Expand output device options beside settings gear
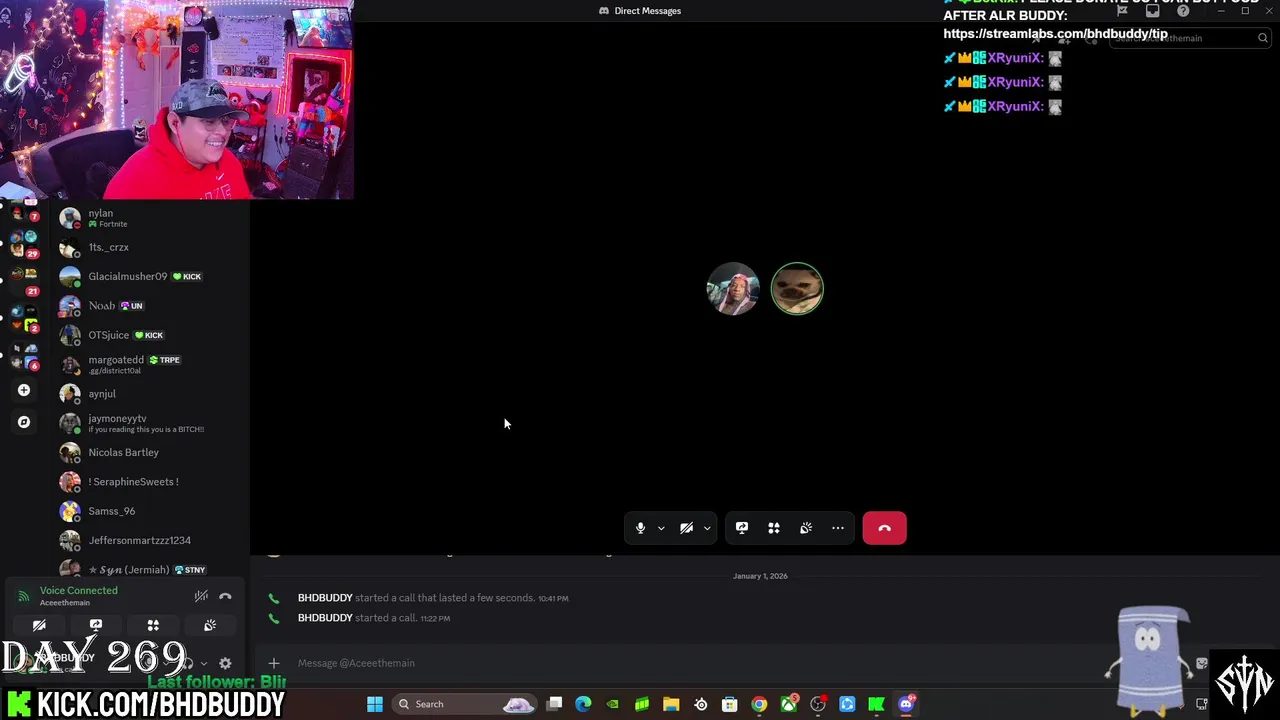Screen dimensions: 1280x720 pos(204,663)
